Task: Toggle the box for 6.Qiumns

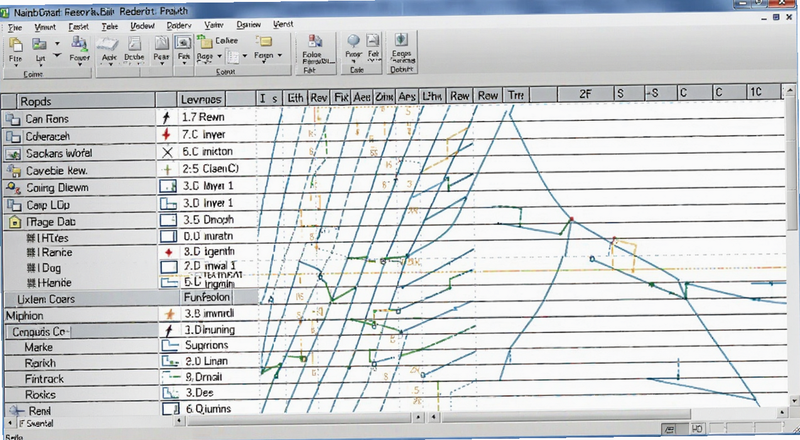Action: point(171,408)
